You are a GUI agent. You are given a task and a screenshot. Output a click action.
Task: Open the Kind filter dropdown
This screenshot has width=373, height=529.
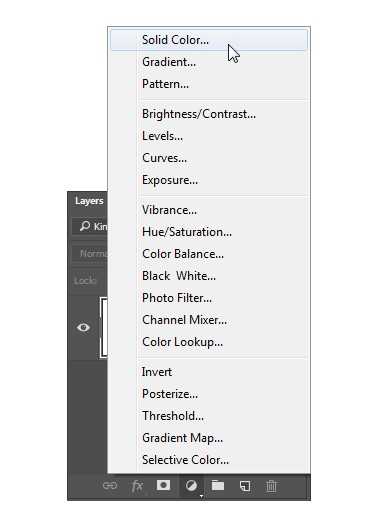(x=90, y=226)
